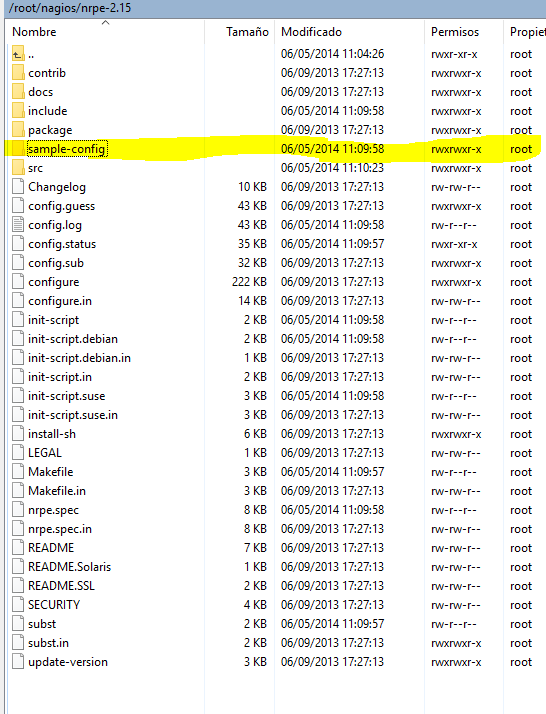
Task: Select the init-script.suse file name
Action: click(x=66, y=396)
